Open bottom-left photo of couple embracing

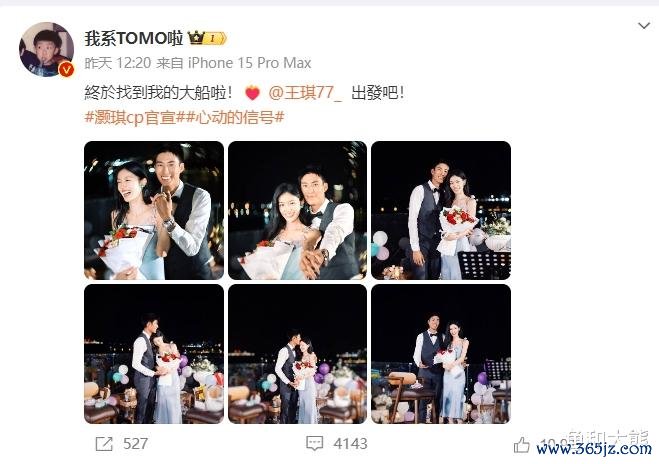154,354
